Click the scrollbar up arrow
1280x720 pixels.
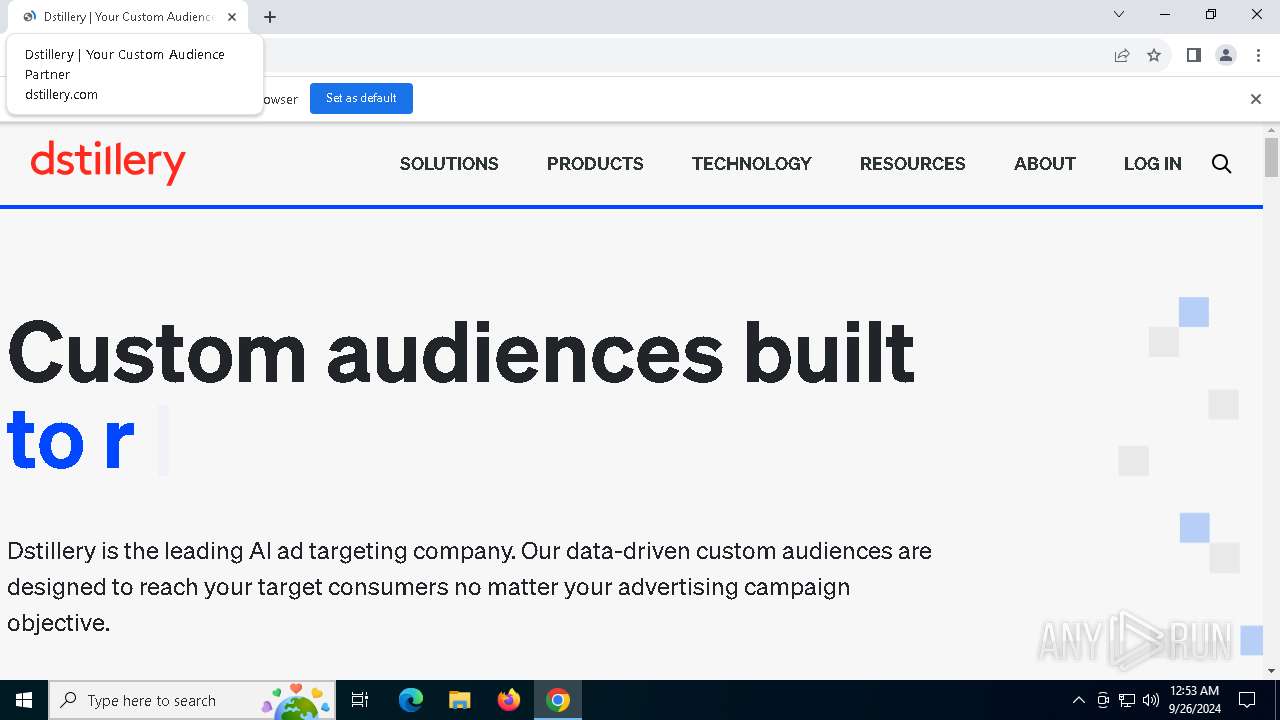[1271, 130]
